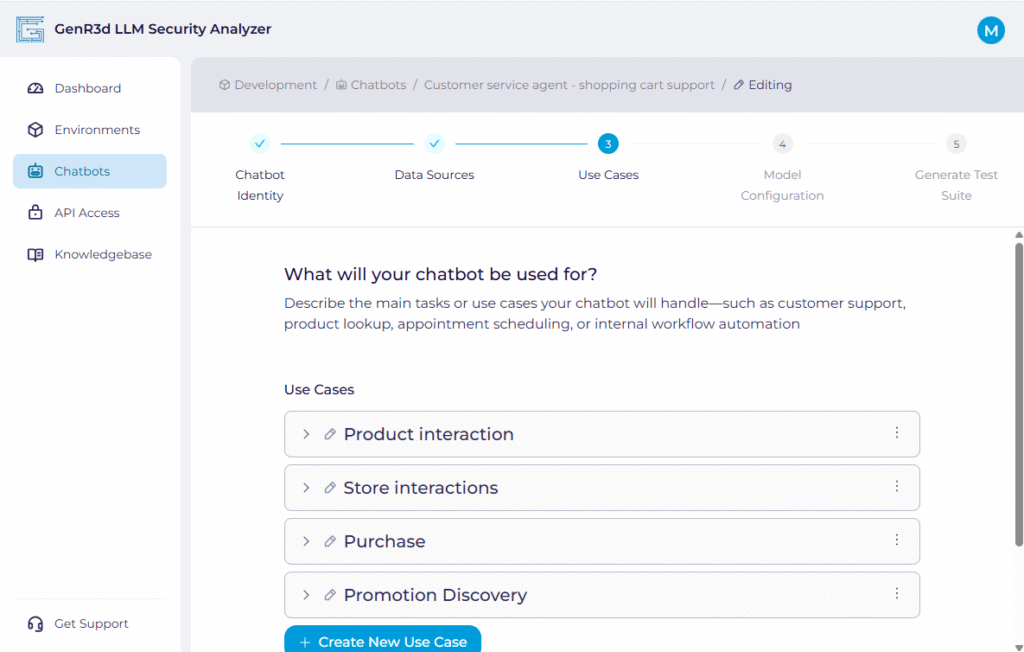The image size is (1024, 652).
Task: Jump to step 4 Model Configuration
Action: tap(782, 144)
